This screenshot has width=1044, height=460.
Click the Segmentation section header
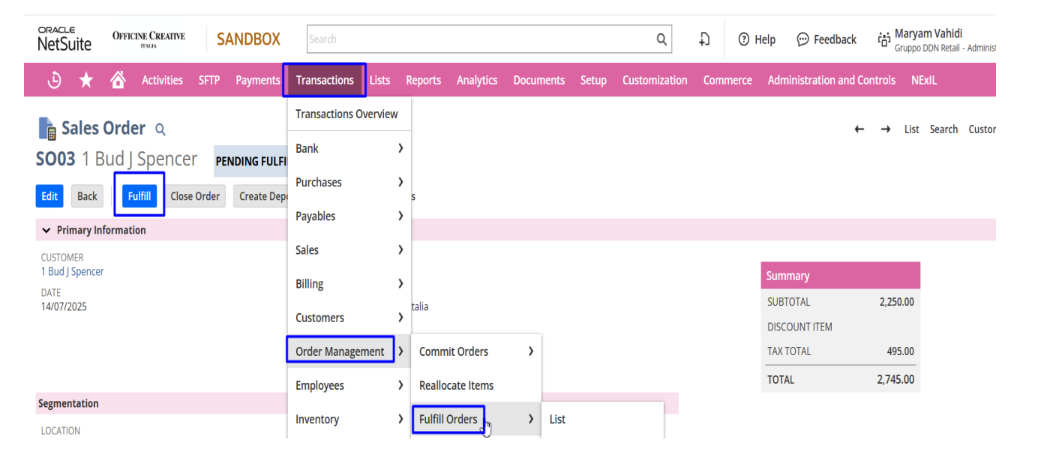coord(69,403)
